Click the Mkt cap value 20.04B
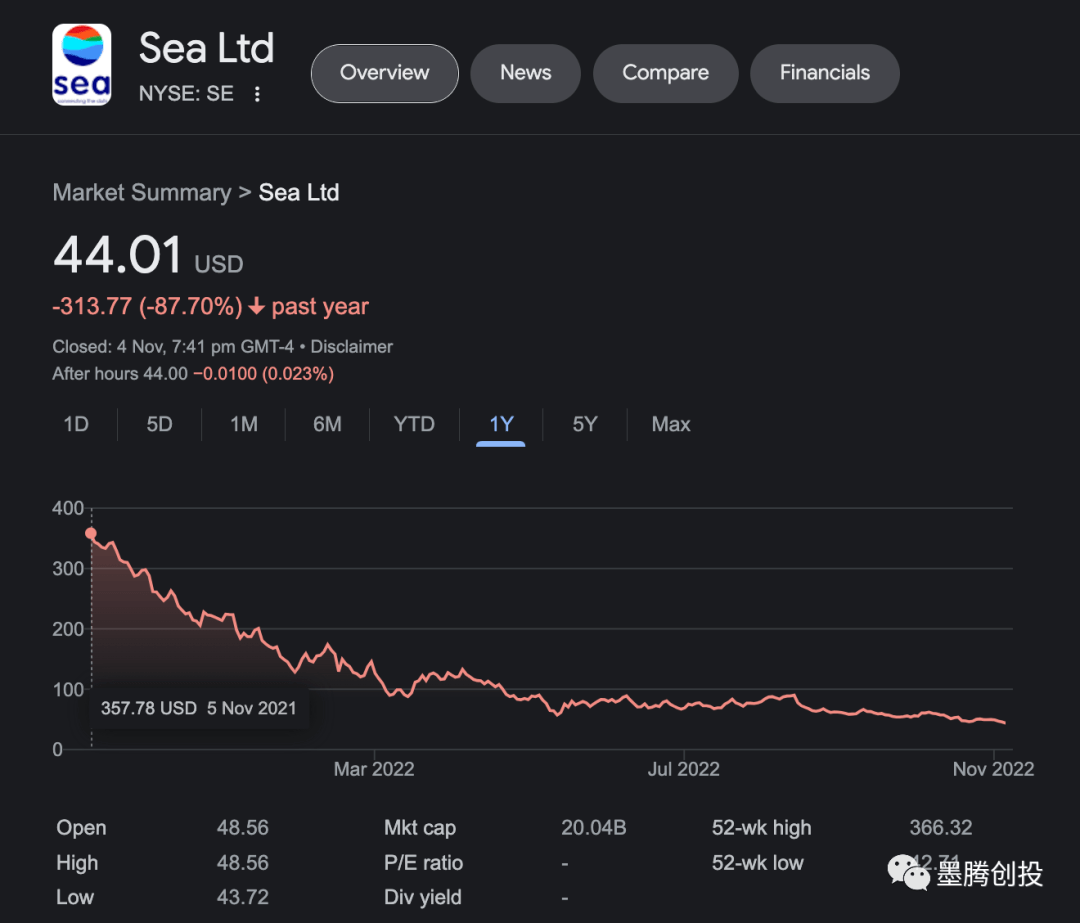 (x=593, y=828)
